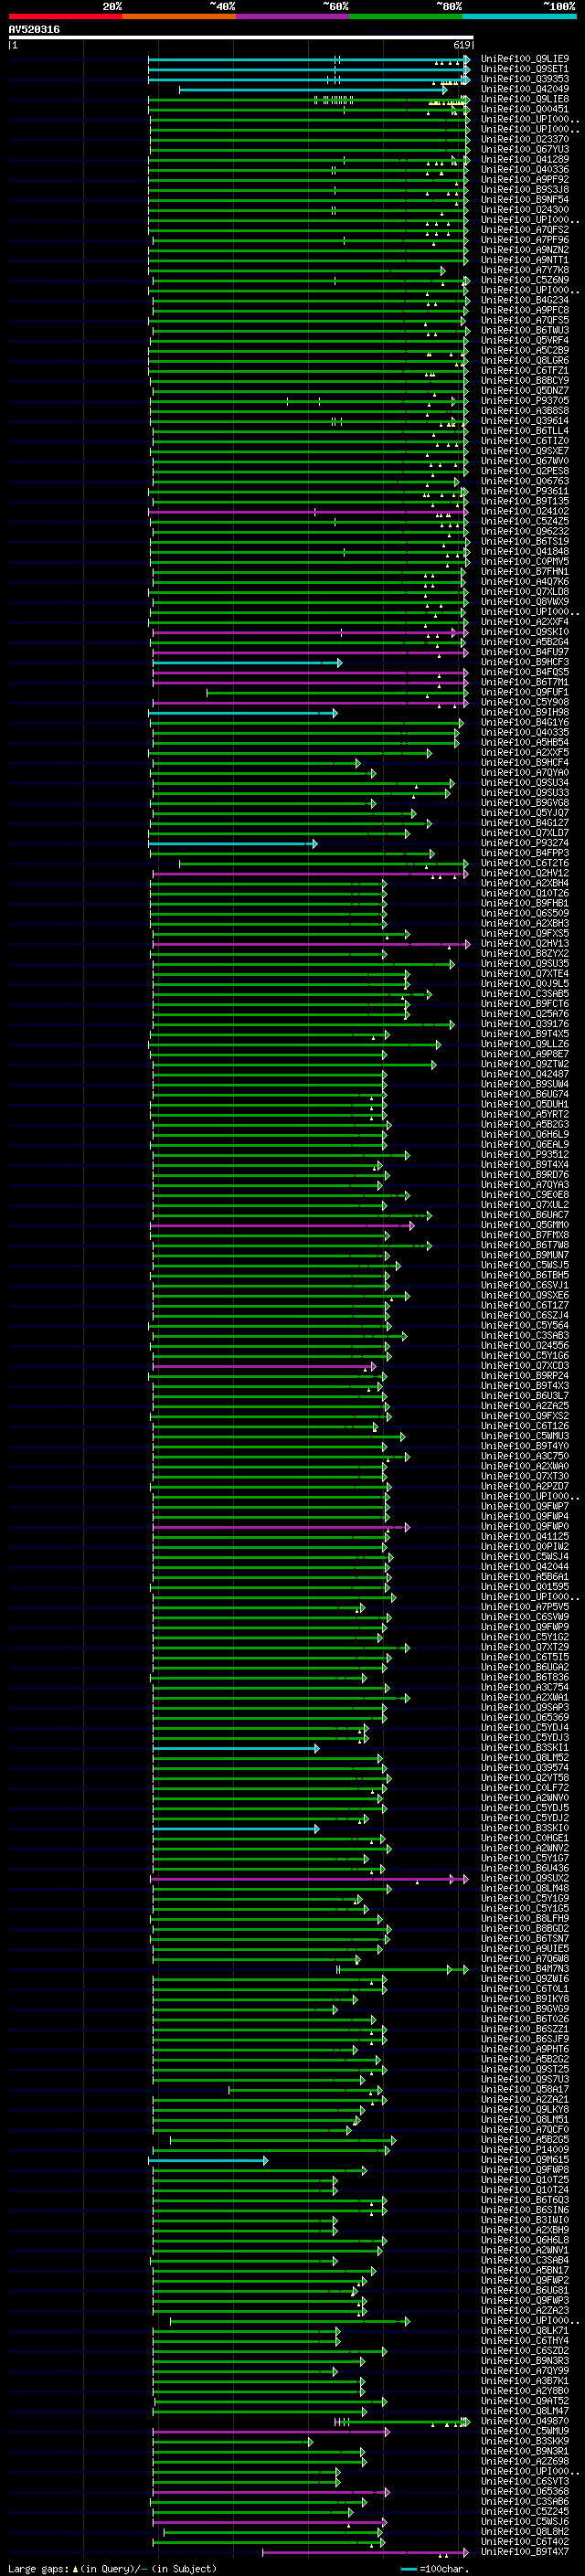The height and width of the screenshot is (2576, 585).
Task: Select the UniRef100_A5C2B9 label
Action: pos(525,350)
